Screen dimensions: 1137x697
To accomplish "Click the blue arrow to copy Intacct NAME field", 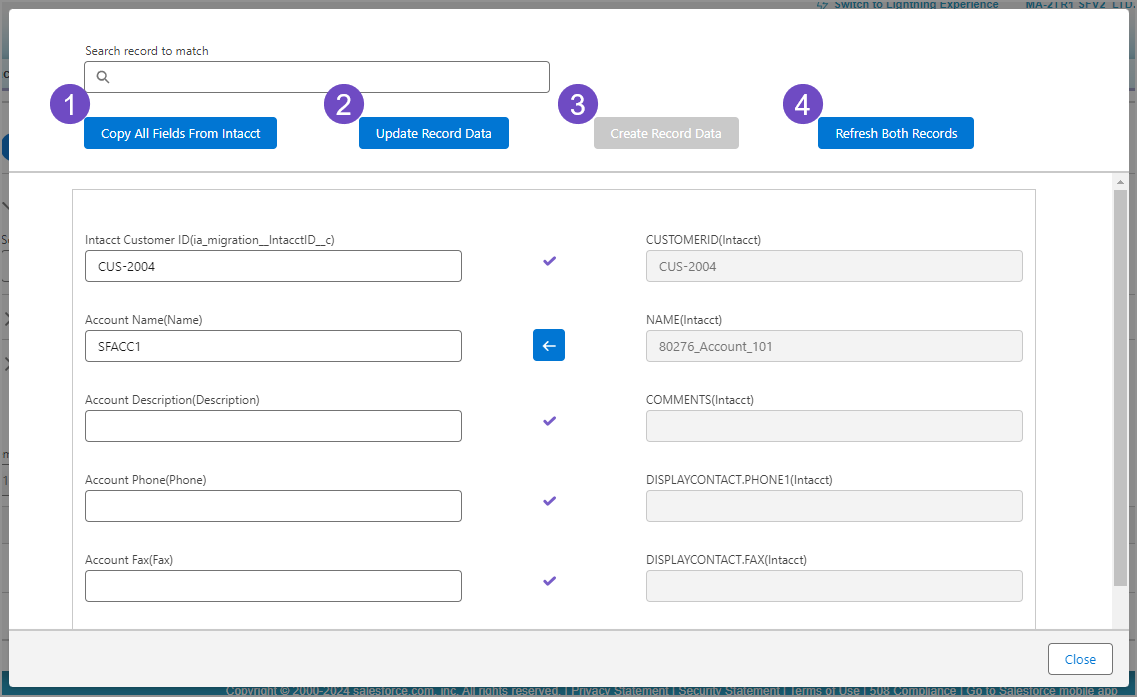I will [548, 344].
